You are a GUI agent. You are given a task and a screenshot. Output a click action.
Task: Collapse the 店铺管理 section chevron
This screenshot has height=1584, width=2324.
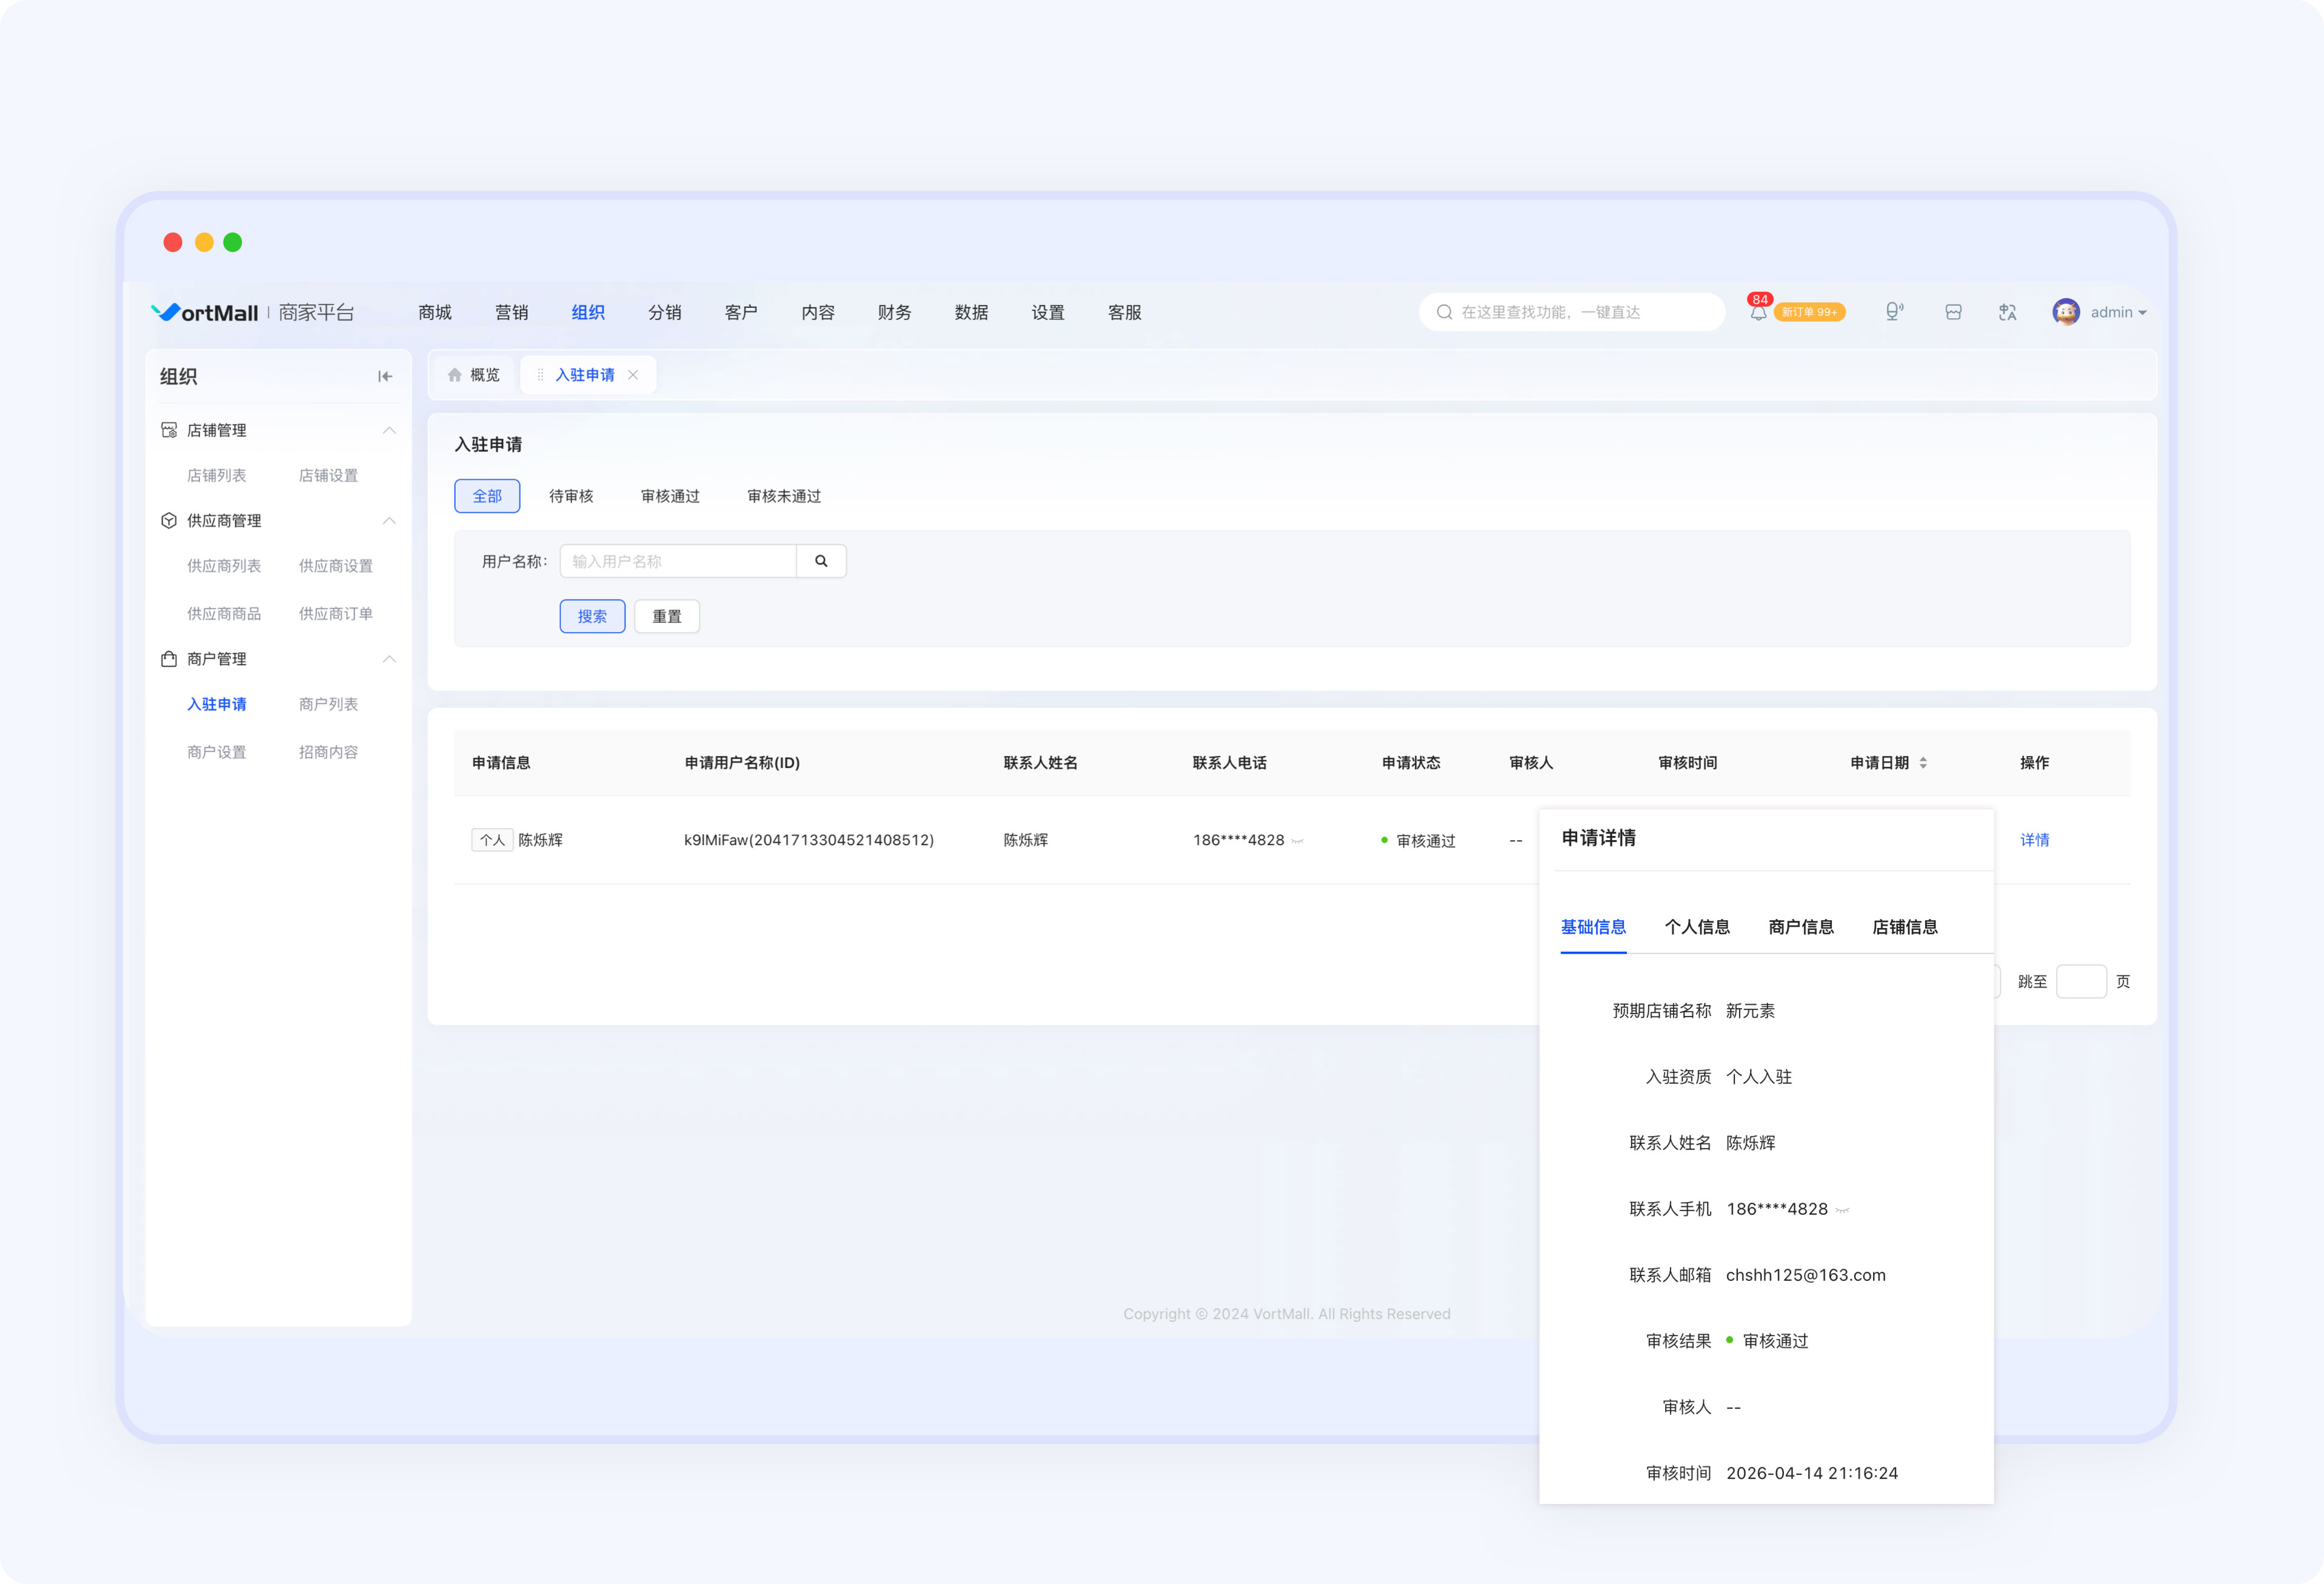(x=389, y=430)
